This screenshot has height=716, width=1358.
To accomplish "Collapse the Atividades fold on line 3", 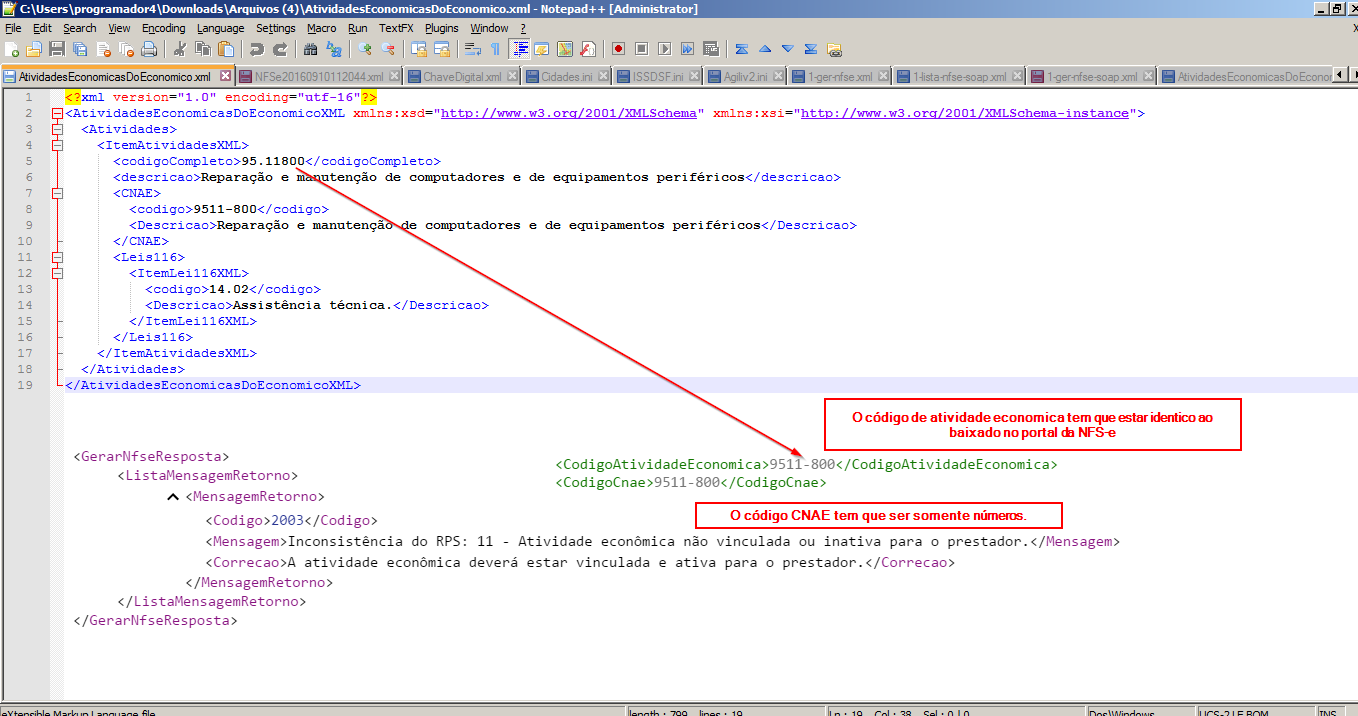I will coord(57,130).
